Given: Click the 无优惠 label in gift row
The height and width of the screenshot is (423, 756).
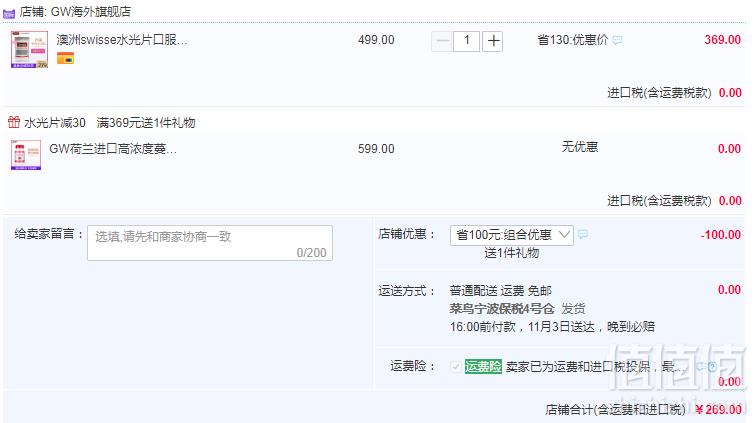Looking at the screenshot, I should [580, 147].
